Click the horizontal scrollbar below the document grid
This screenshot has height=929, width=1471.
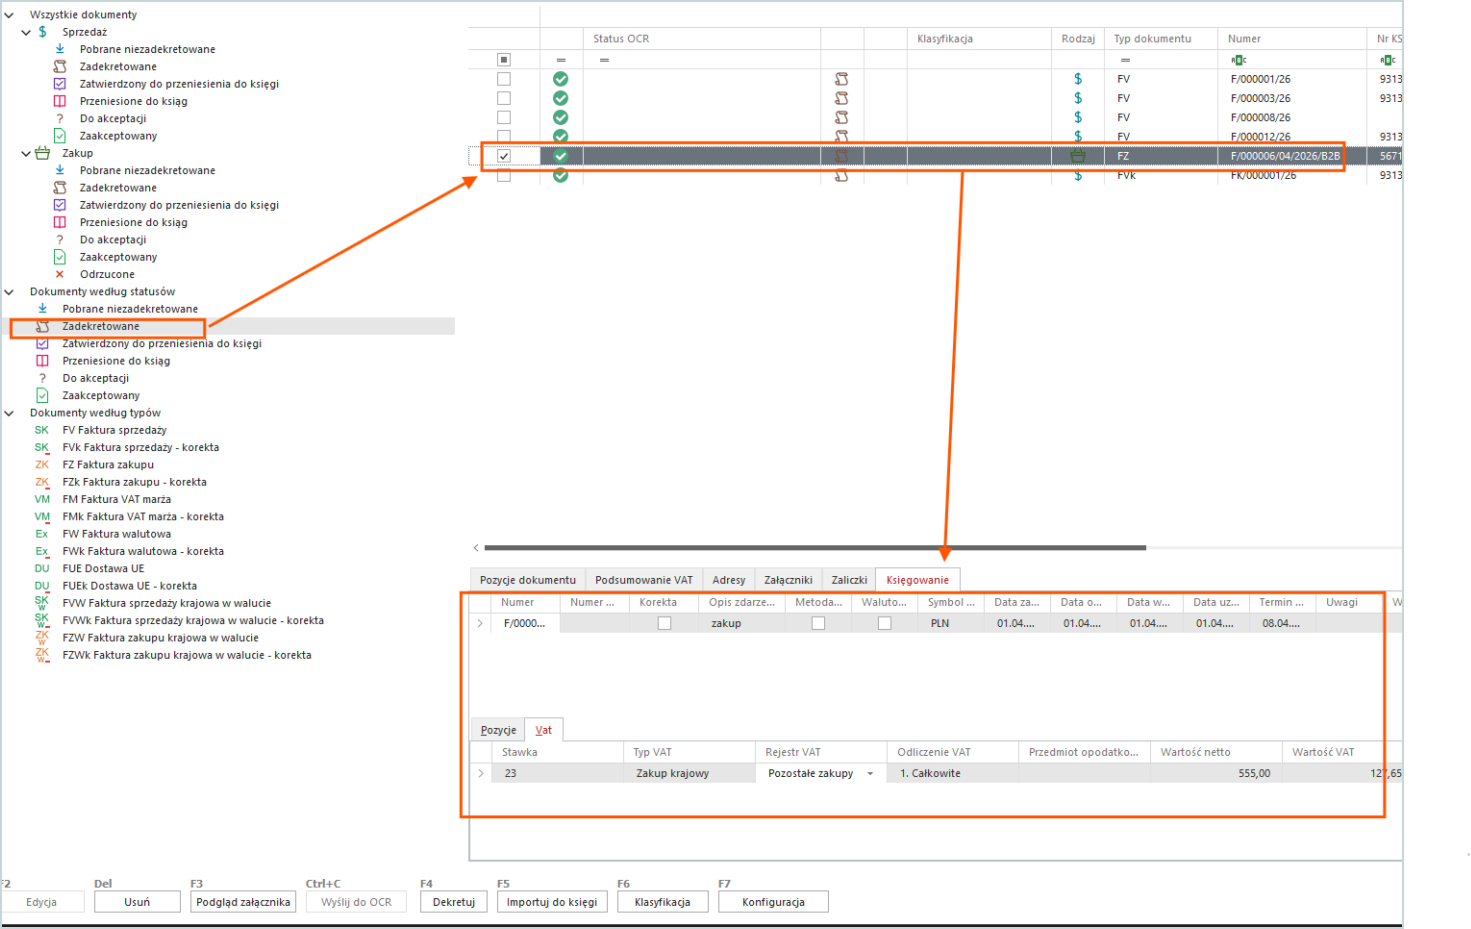tap(814, 548)
